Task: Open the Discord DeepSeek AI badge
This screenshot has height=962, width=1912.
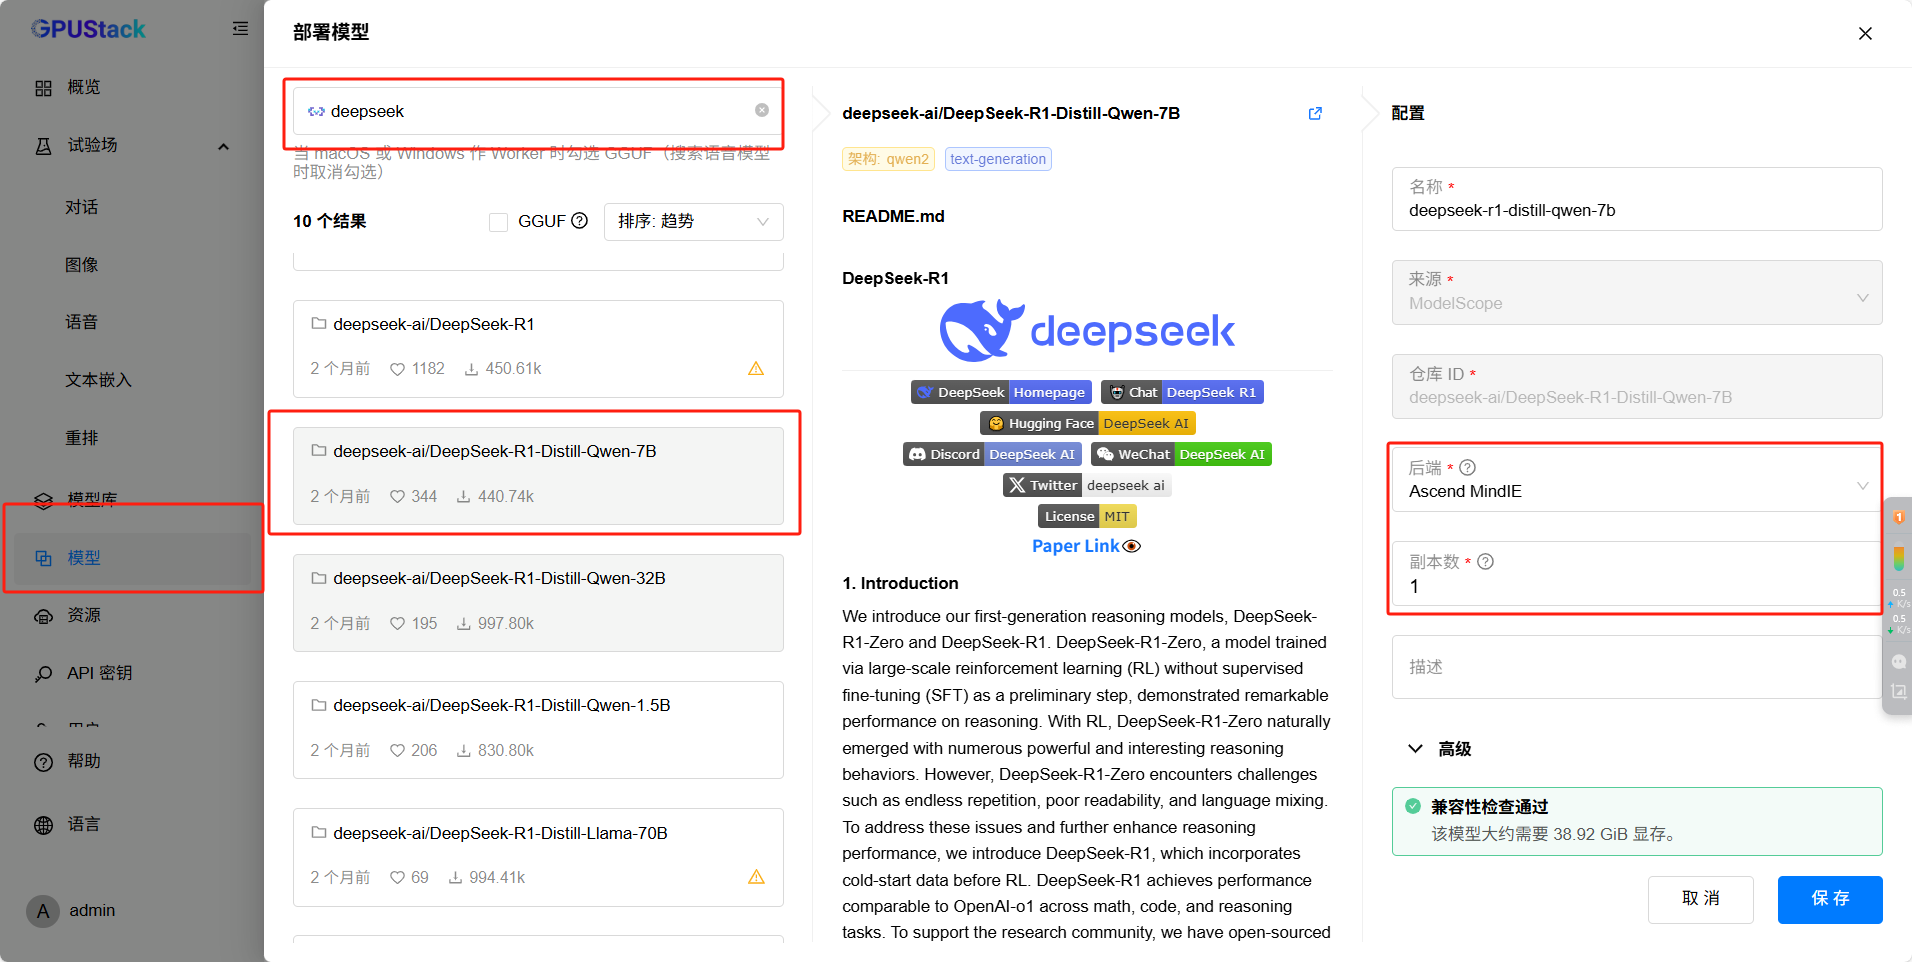Action: click(x=992, y=454)
